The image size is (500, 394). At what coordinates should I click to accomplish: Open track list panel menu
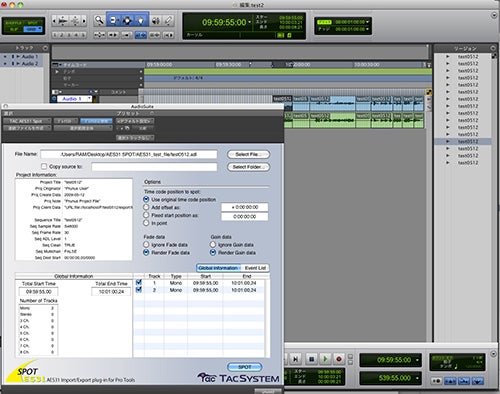pyautogui.click(x=45, y=48)
